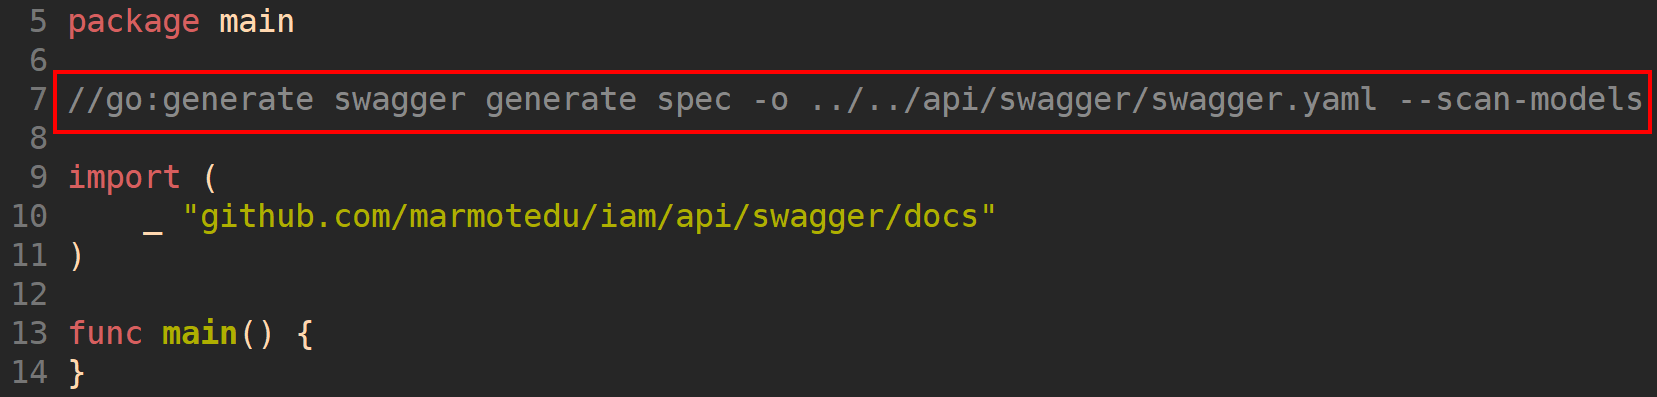
Task: Click the github.com/marmotedu/iam import string
Action: 589,216
